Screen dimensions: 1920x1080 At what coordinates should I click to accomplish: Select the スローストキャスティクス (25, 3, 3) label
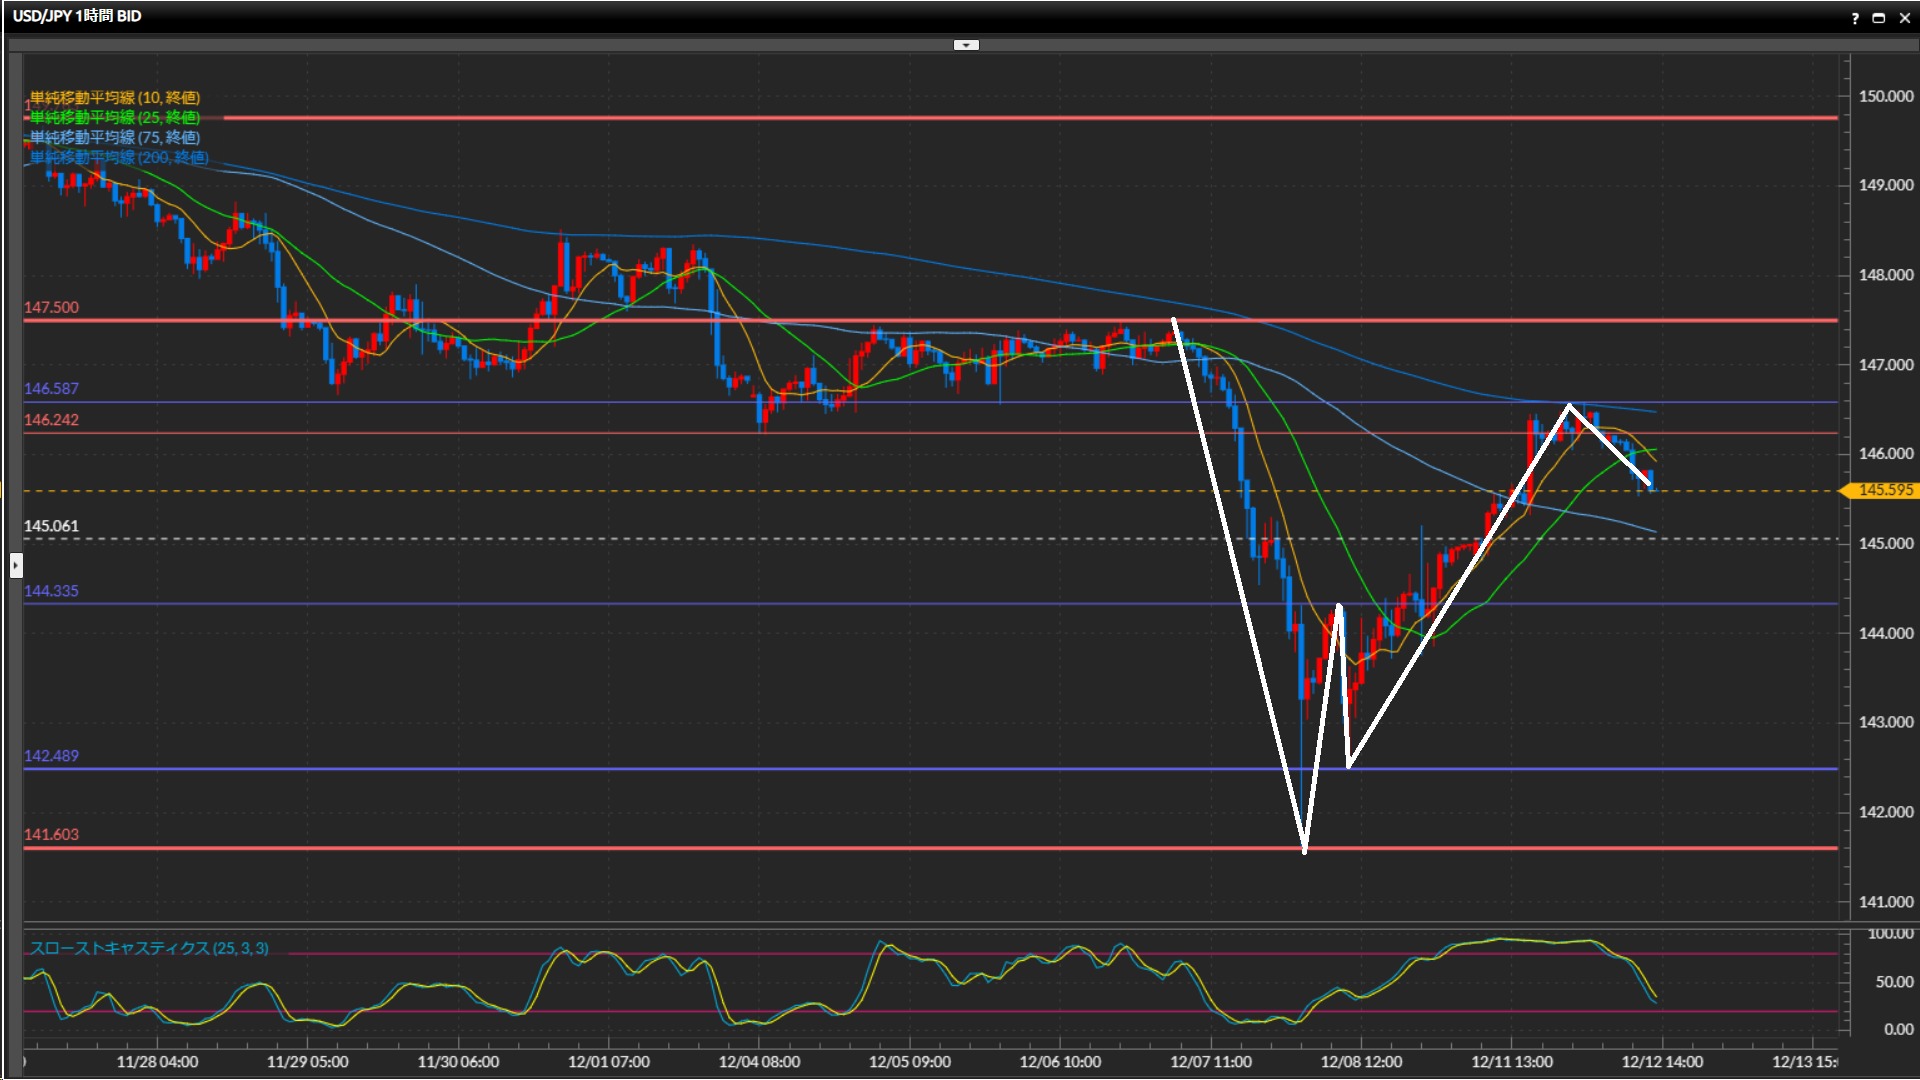click(149, 948)
